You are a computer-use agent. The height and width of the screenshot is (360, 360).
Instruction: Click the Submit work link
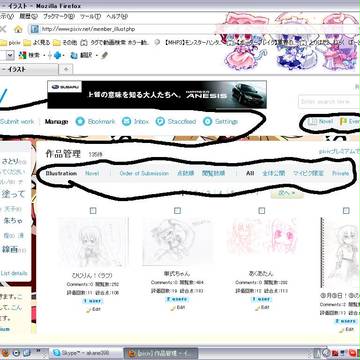click(x=17, y=122)
